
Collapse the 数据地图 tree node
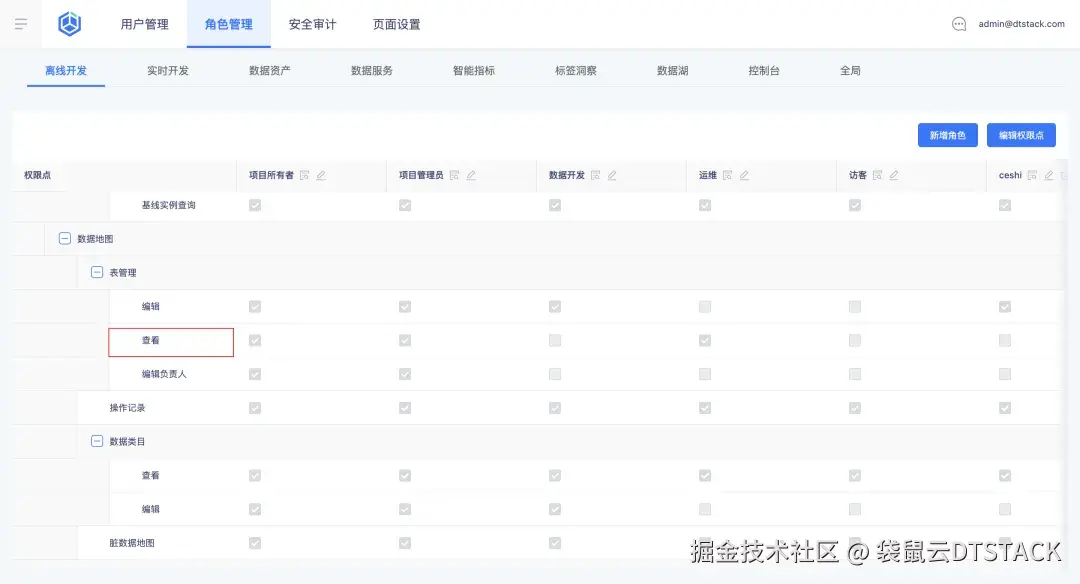(x=64, y=238)
